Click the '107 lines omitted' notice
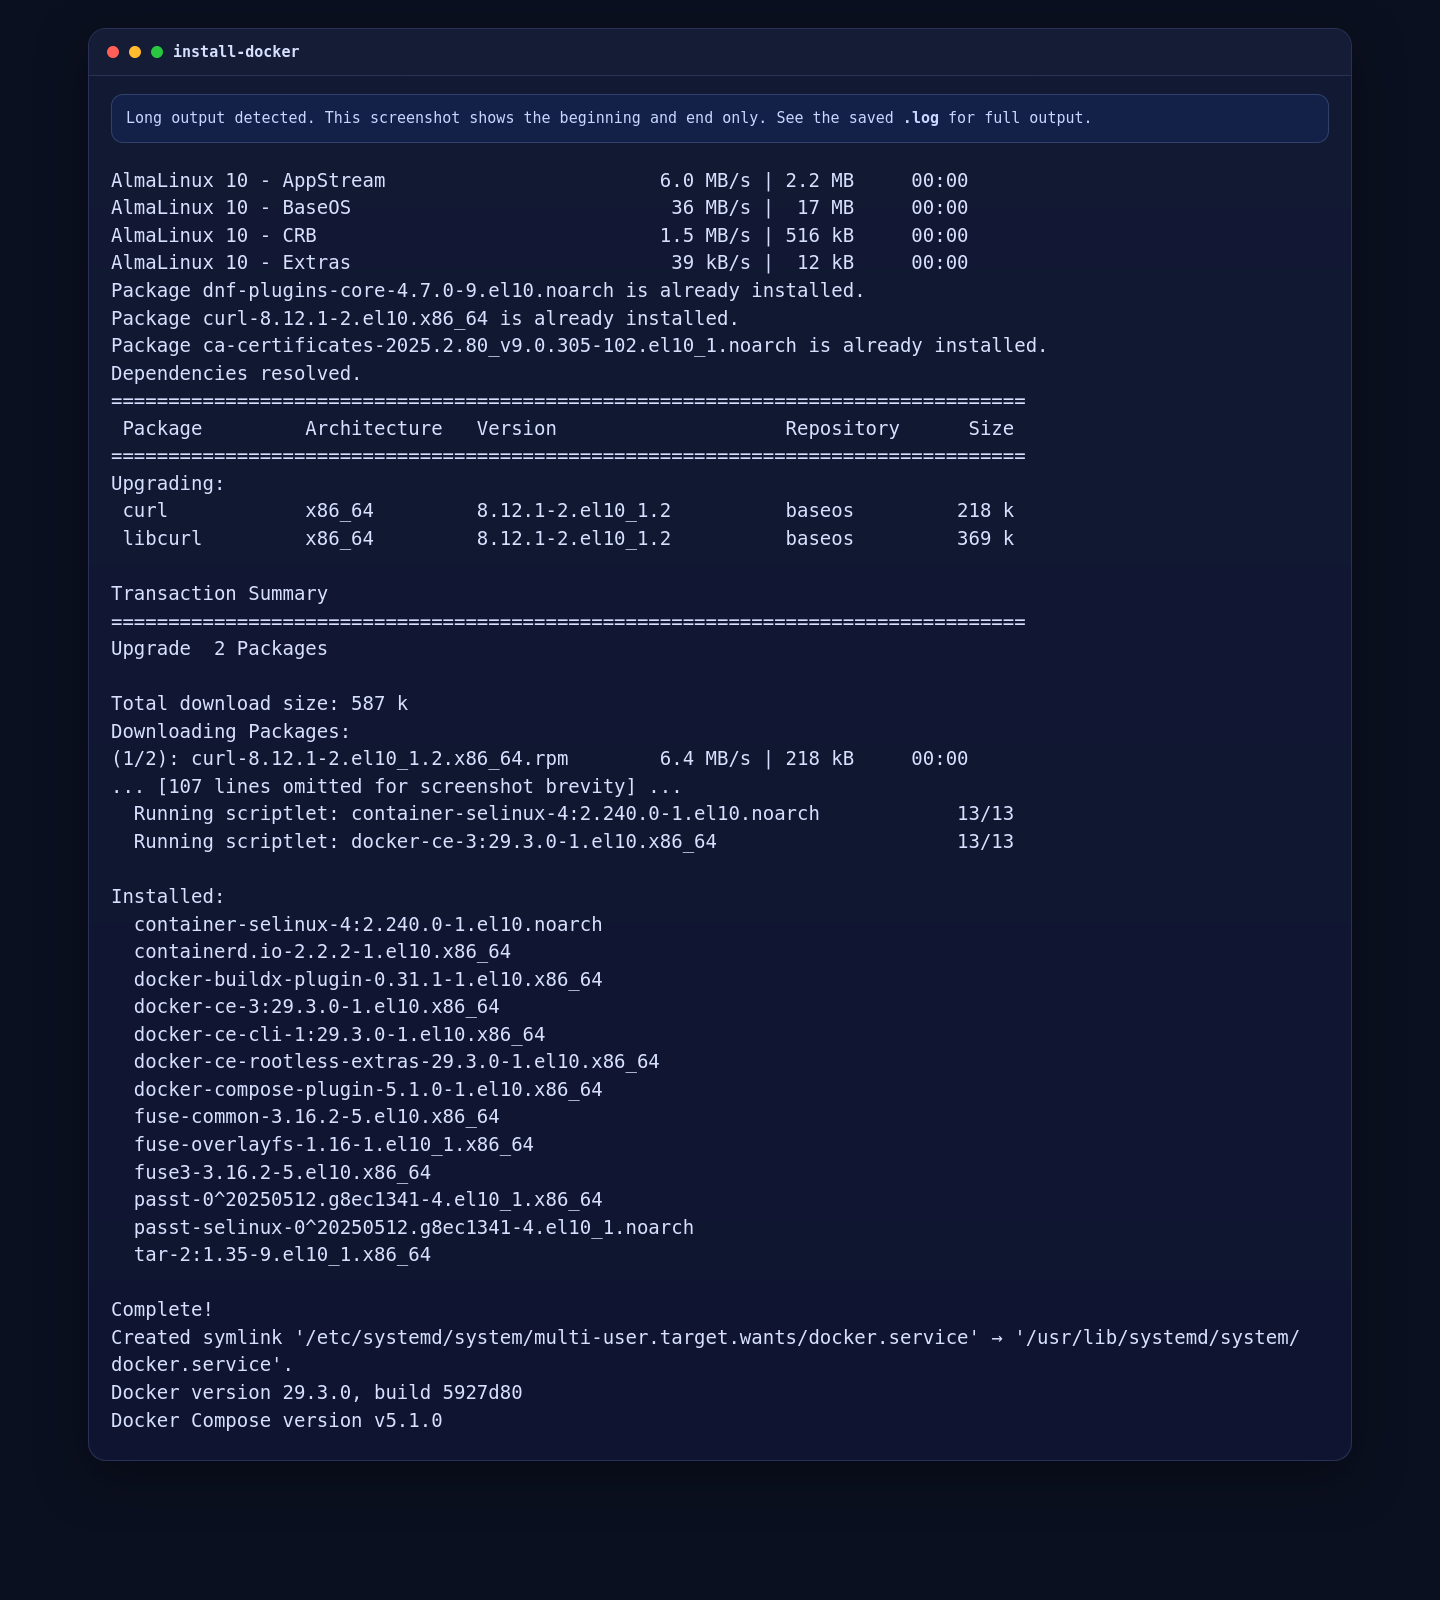The height and width of the screenshot is (1600, 1440). (x=397, y=787)
